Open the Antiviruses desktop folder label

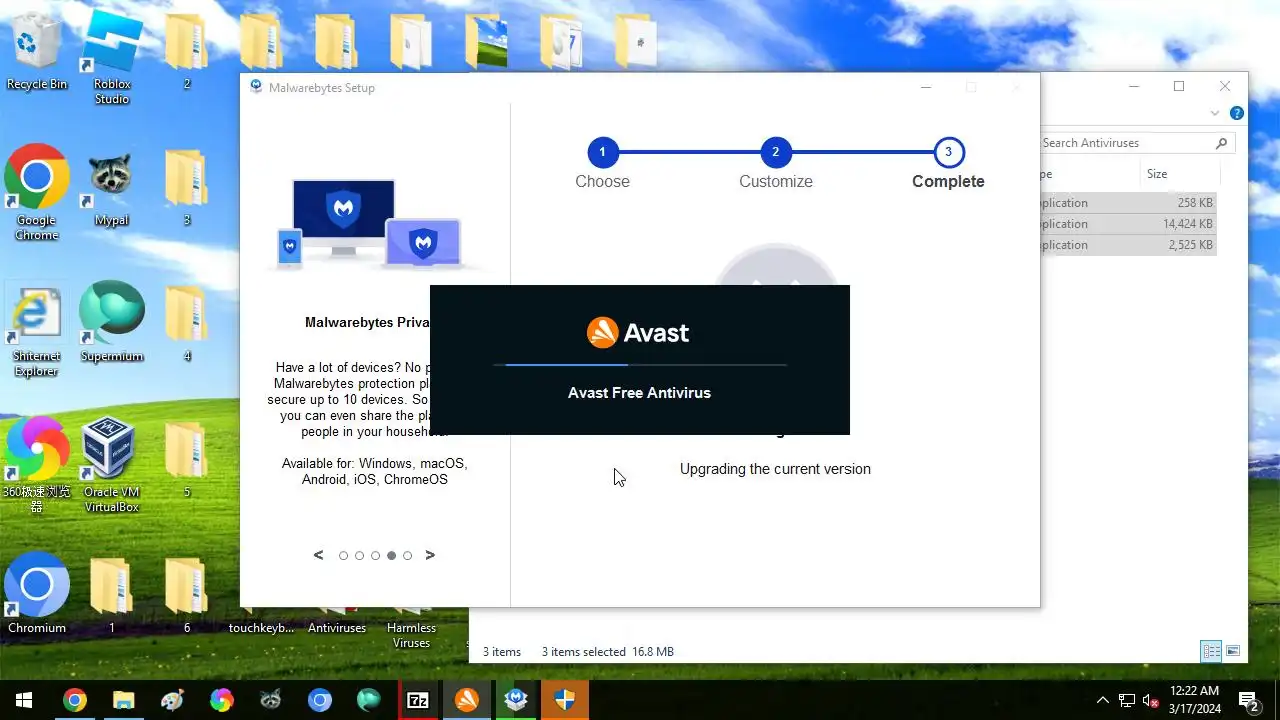(337, 628)
